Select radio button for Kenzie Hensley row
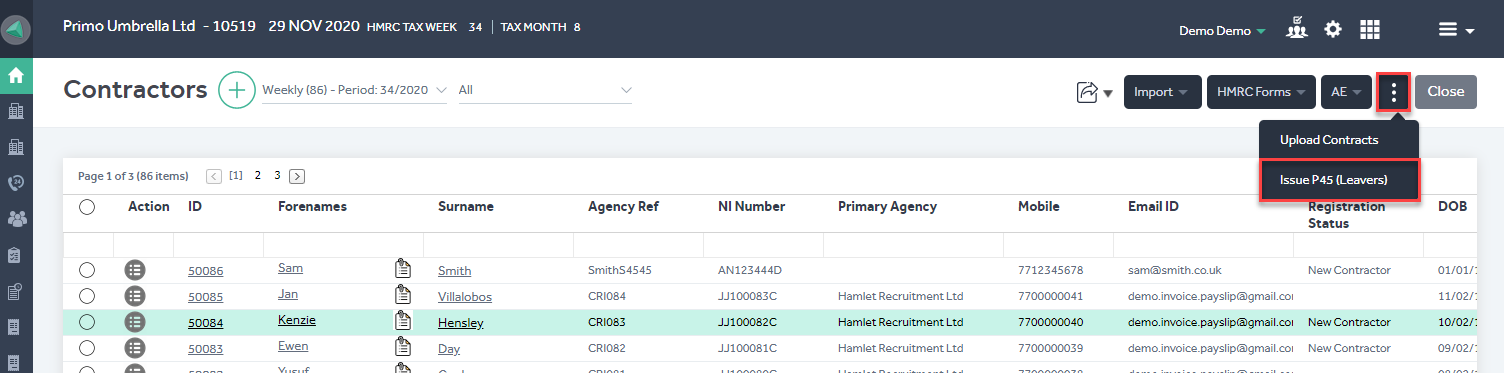1504x373 pixels. point(87,322)
